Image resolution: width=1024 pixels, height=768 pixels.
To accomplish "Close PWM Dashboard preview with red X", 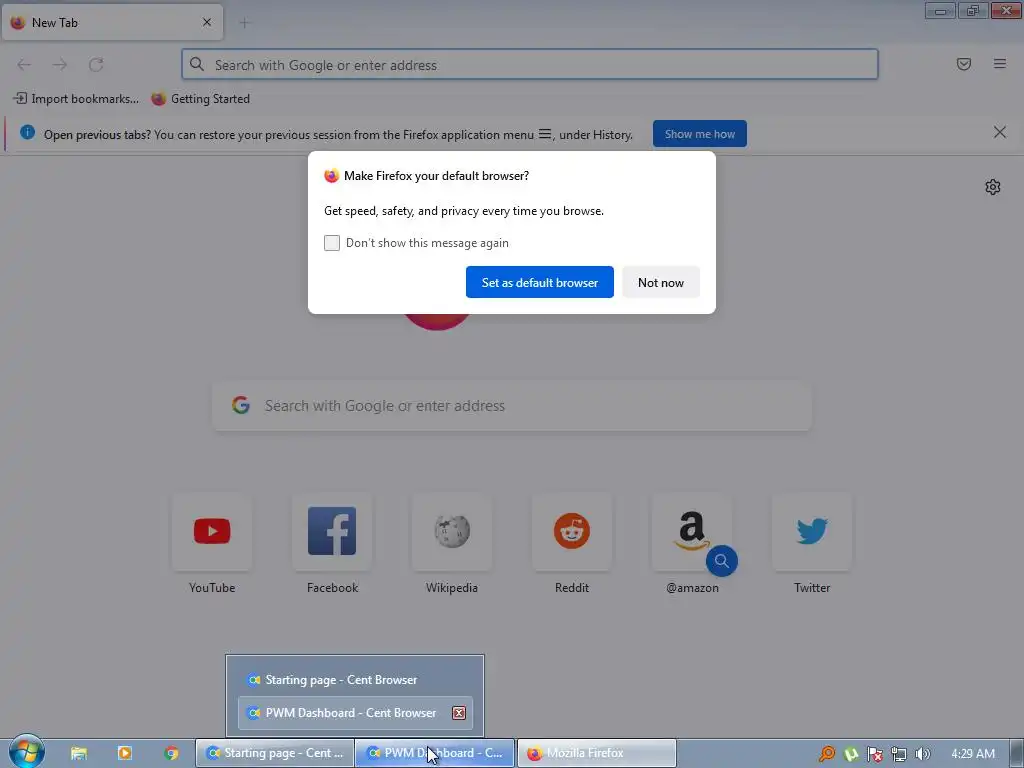I will [x=458, y=713].
